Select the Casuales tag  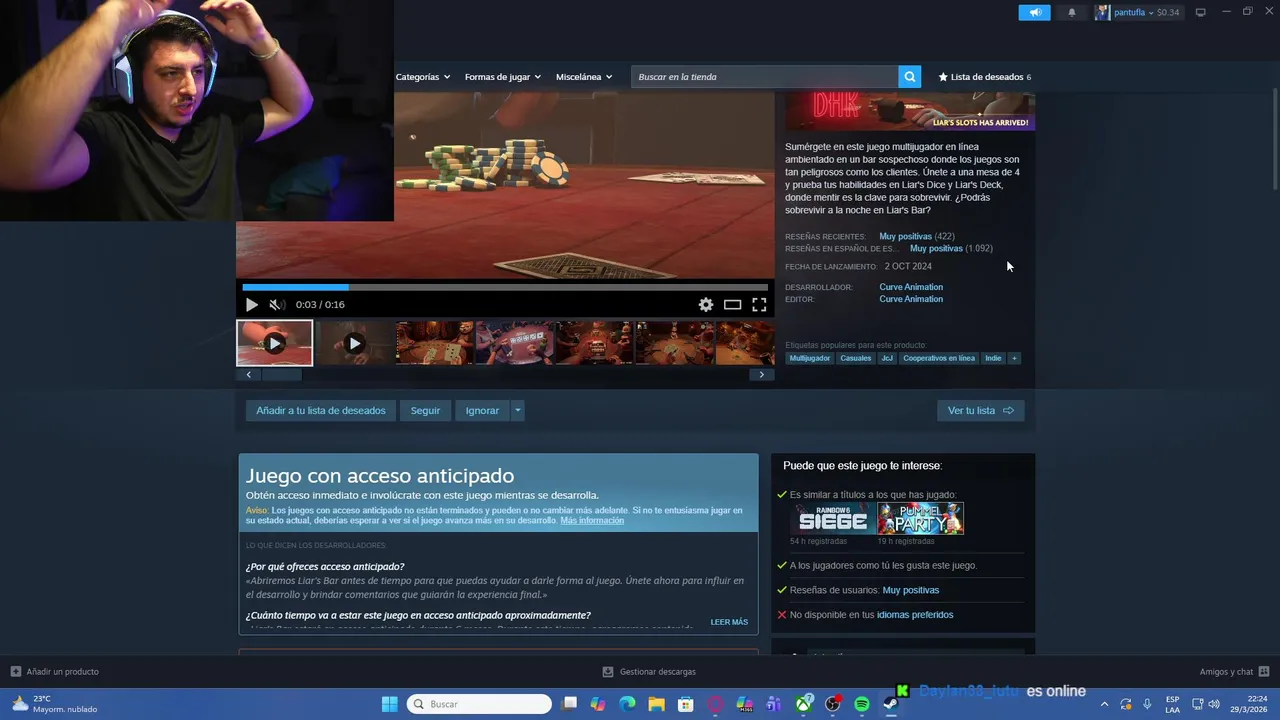point(856,358)
